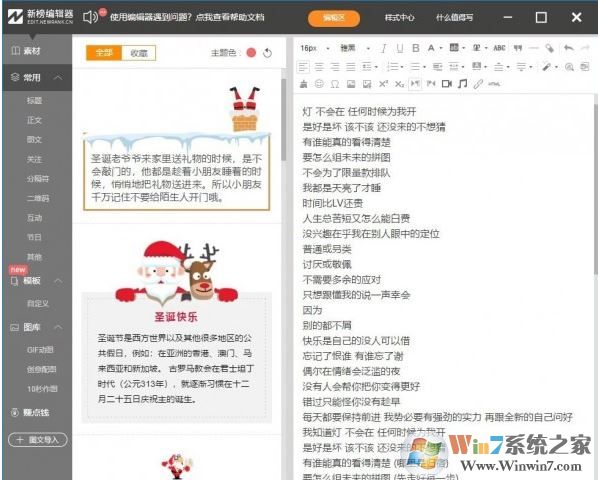
Task: Align text to the left
Action: point(303,67)
